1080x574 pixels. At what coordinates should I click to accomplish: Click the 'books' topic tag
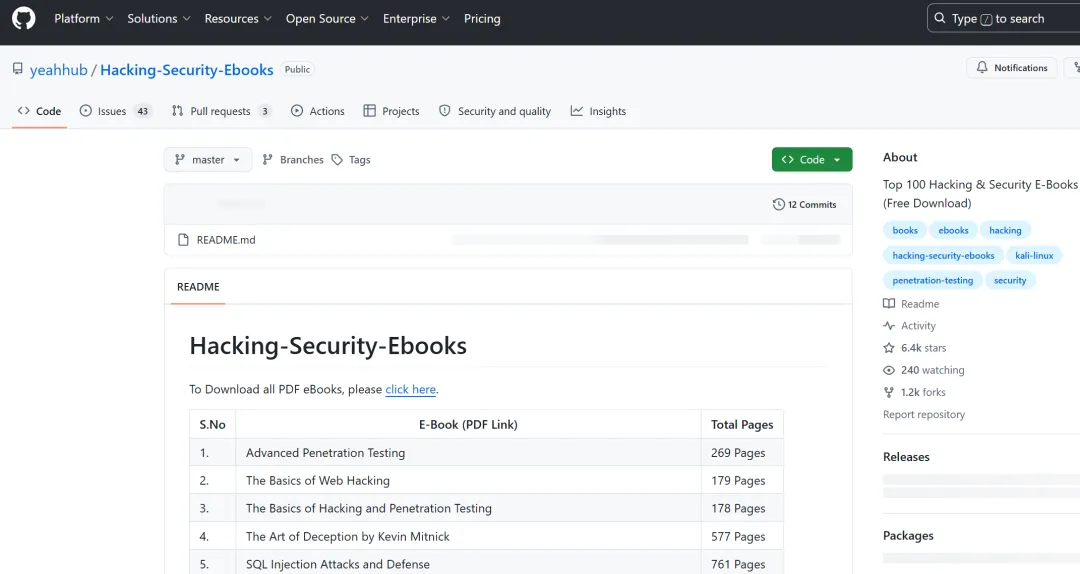905,230
